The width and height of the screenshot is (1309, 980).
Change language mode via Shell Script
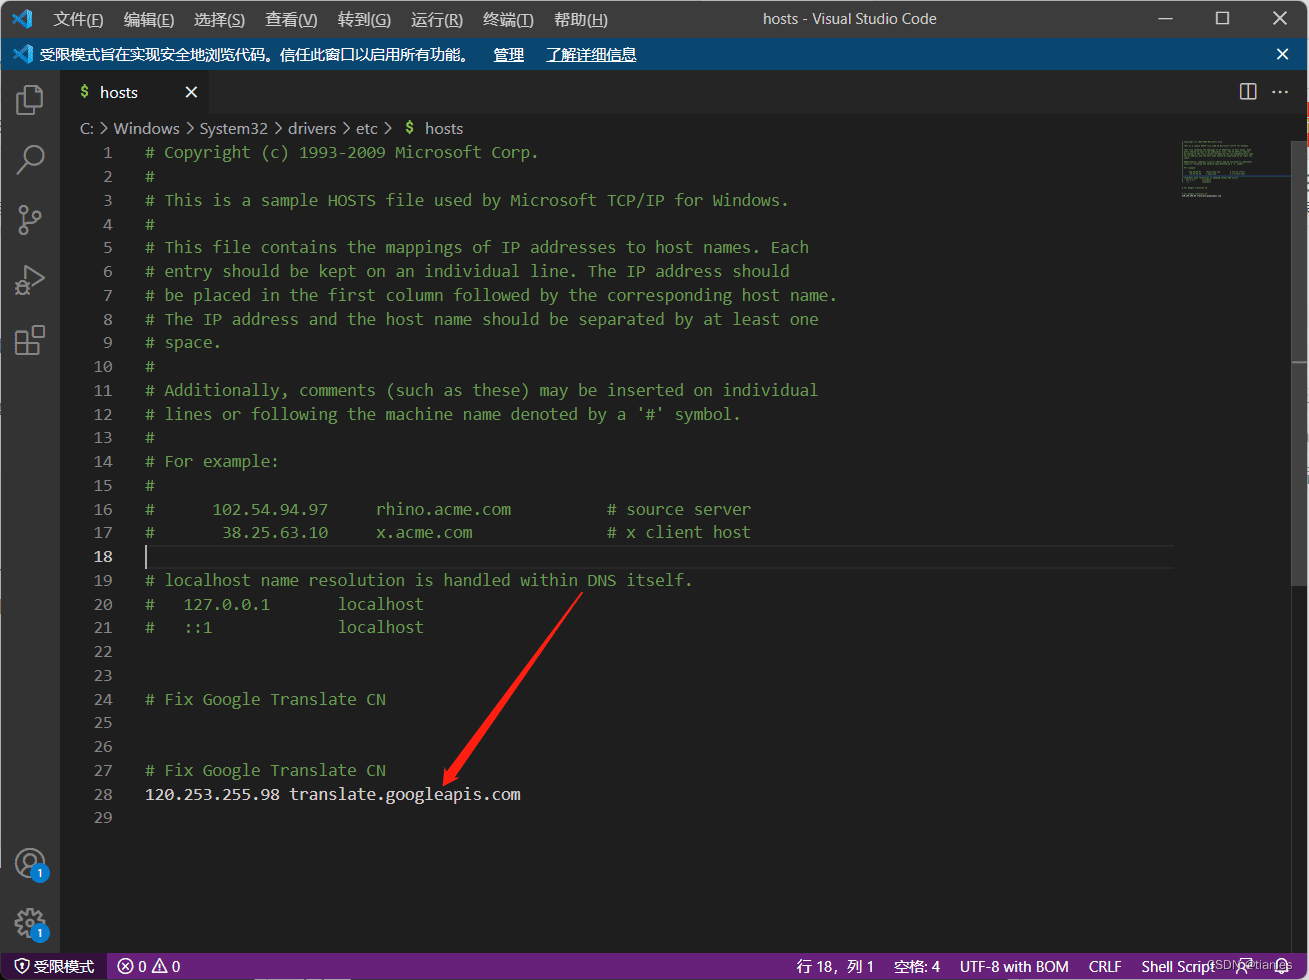1178,966
